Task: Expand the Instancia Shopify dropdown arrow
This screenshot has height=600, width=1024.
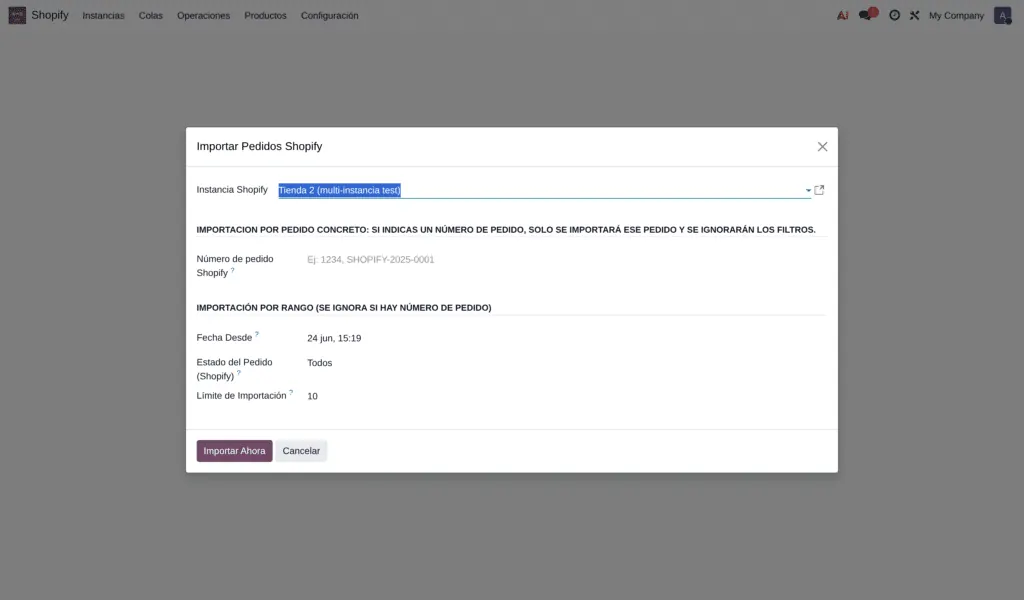Action: [808, 191]
